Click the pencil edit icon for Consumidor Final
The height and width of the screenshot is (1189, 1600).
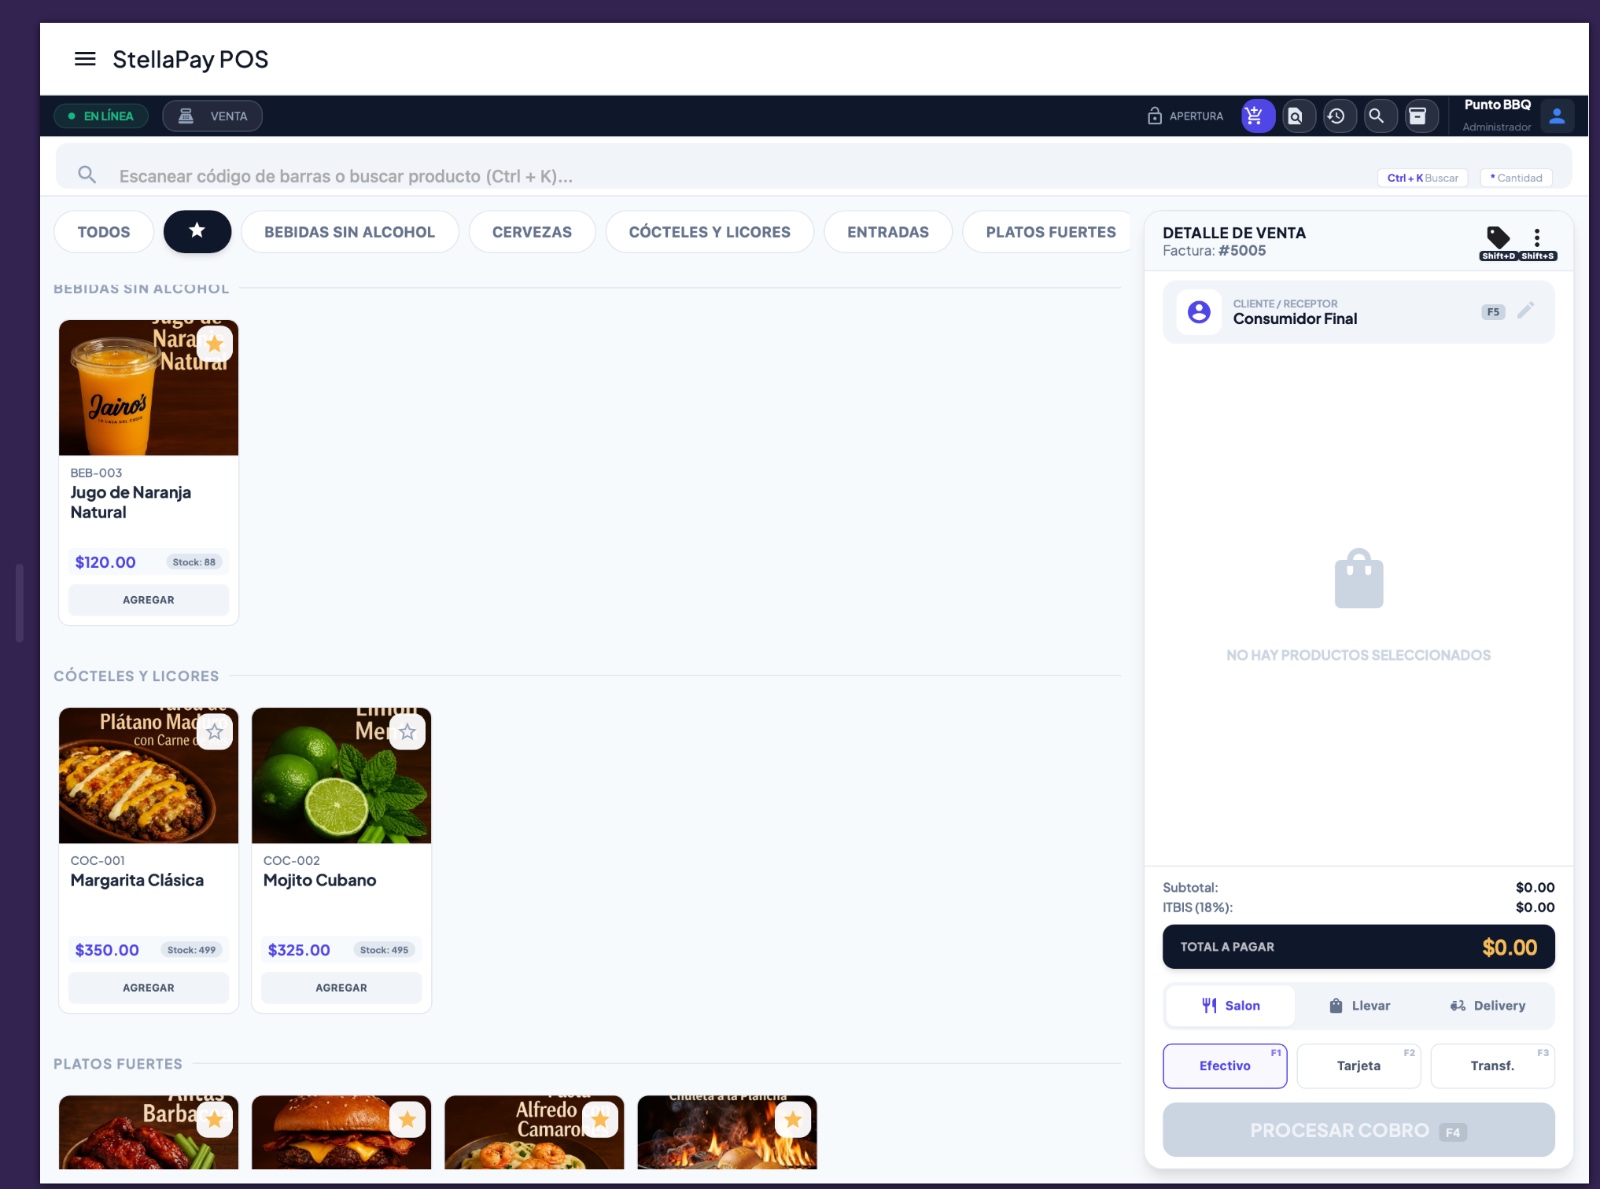[x=1525, y=311]
